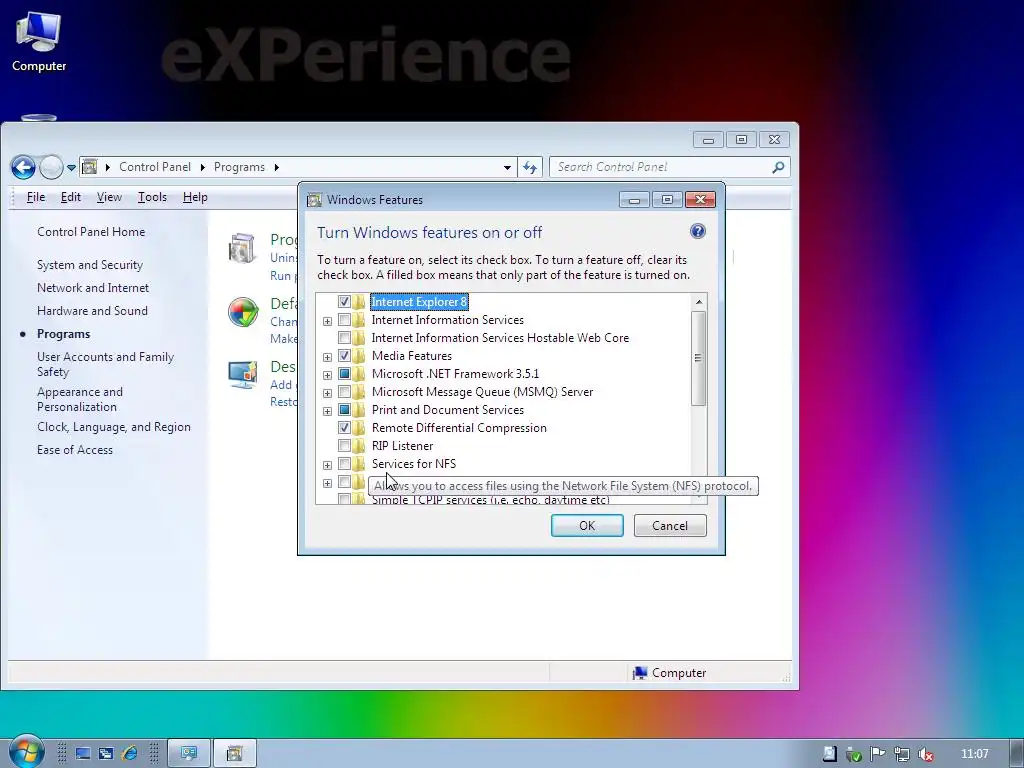Expand the Internet Information Services node
The height and width of the screenshot is (768, 1024).
click(327, 321)
